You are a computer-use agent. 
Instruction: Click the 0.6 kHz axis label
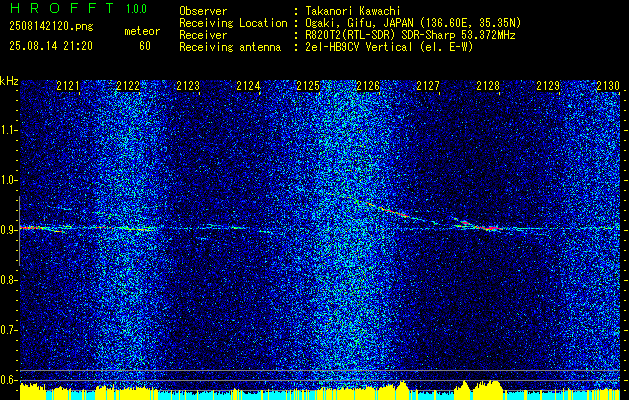pos(8,380)
